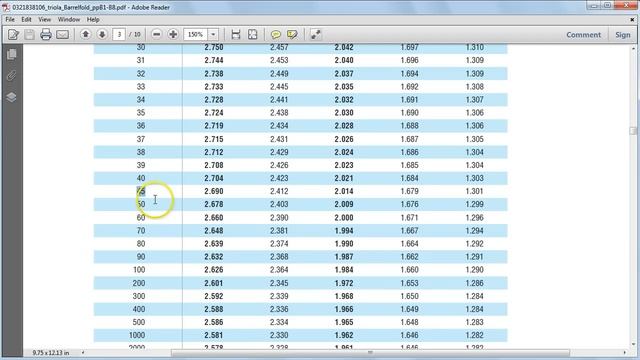The image size is (640, 360).
Task: Click table value 1.310 in row 30
Action: 475,47
